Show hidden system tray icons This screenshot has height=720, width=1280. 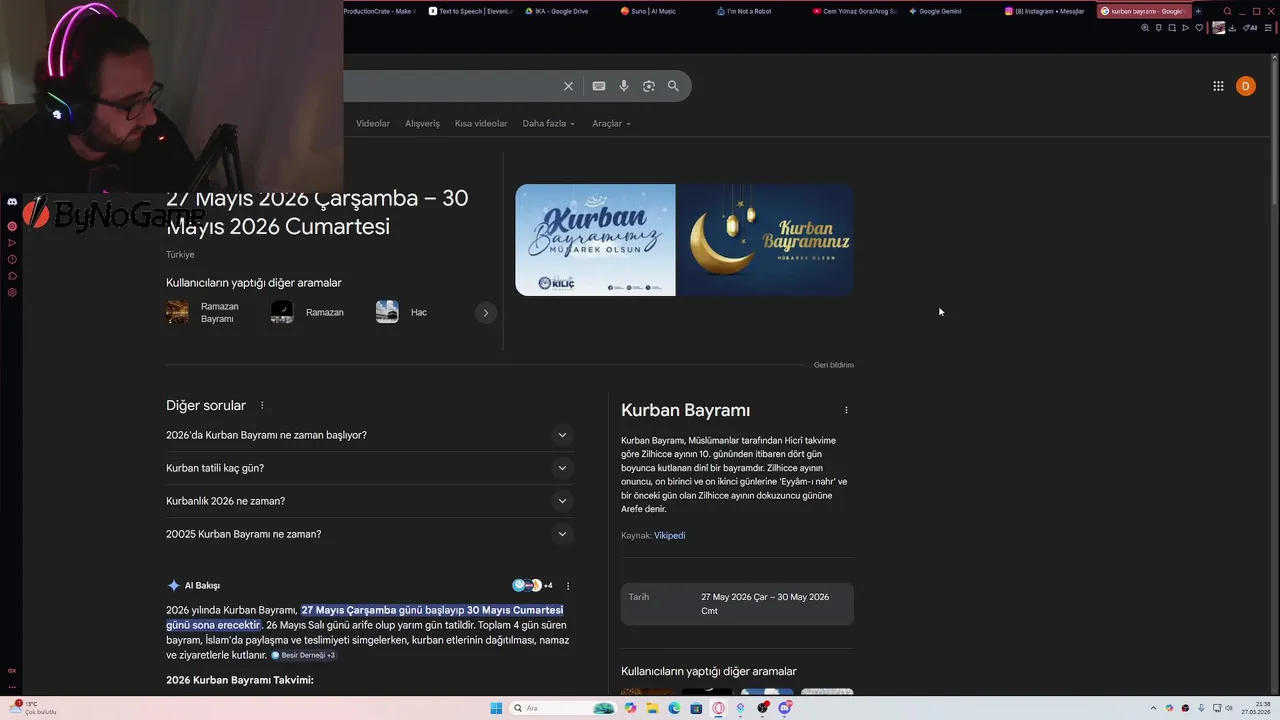coord(1153,708)
